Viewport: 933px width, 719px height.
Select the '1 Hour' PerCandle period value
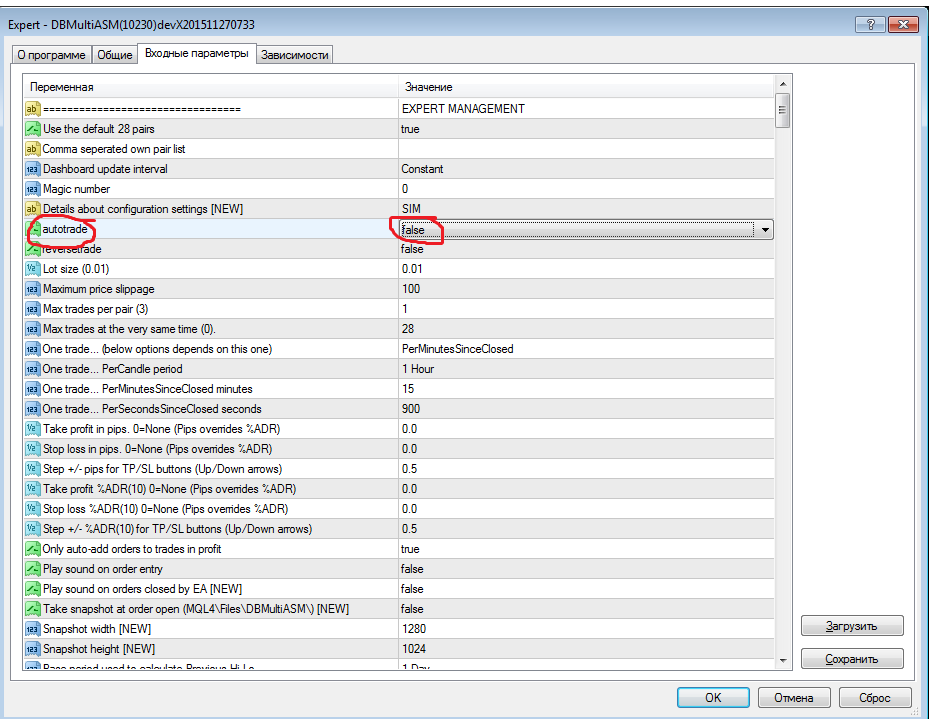418,369
